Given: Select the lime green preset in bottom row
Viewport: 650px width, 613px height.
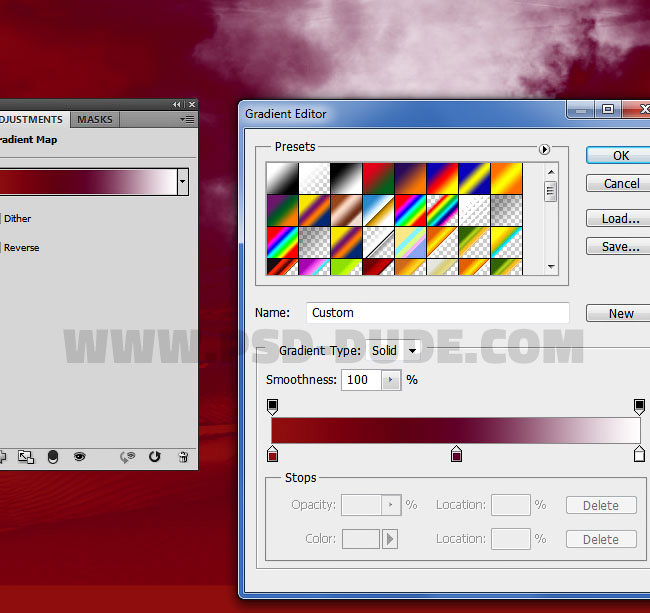Looking at the screenshot, I should [x=346, y=267].
